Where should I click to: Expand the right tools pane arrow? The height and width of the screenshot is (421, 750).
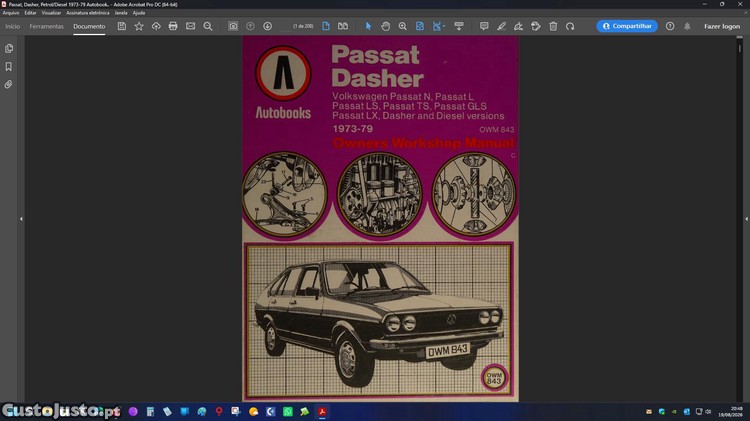point(746,219)
